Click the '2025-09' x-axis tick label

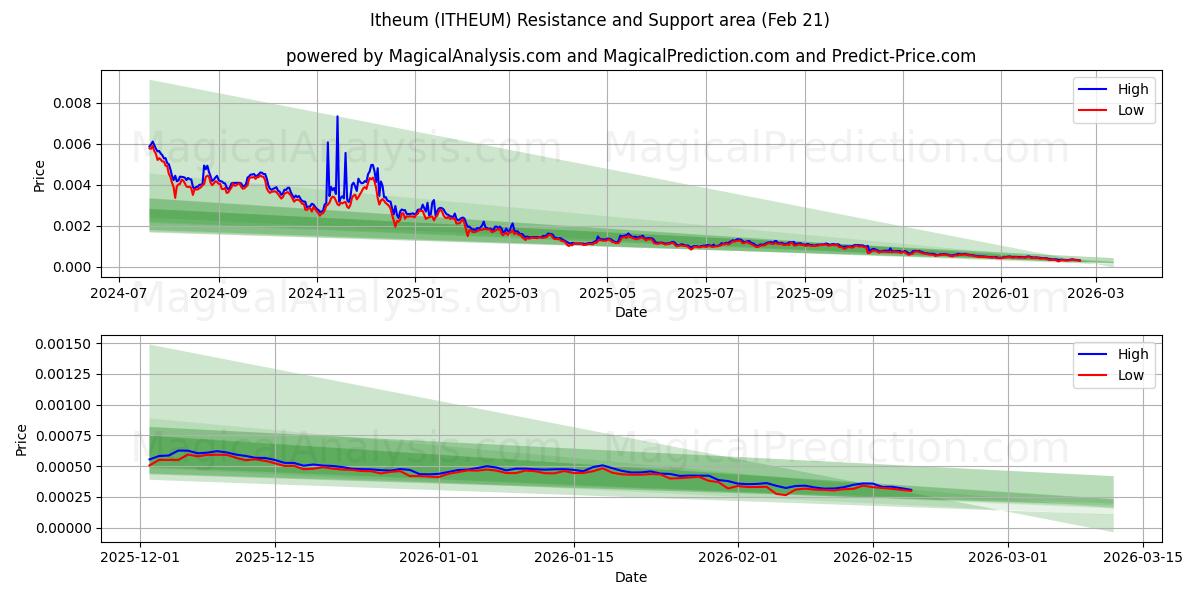(804, 293)
